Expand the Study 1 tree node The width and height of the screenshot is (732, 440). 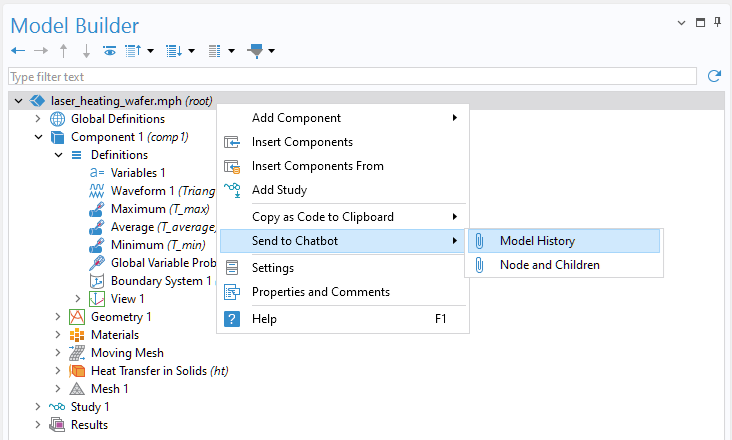click(x=39, y=407)
